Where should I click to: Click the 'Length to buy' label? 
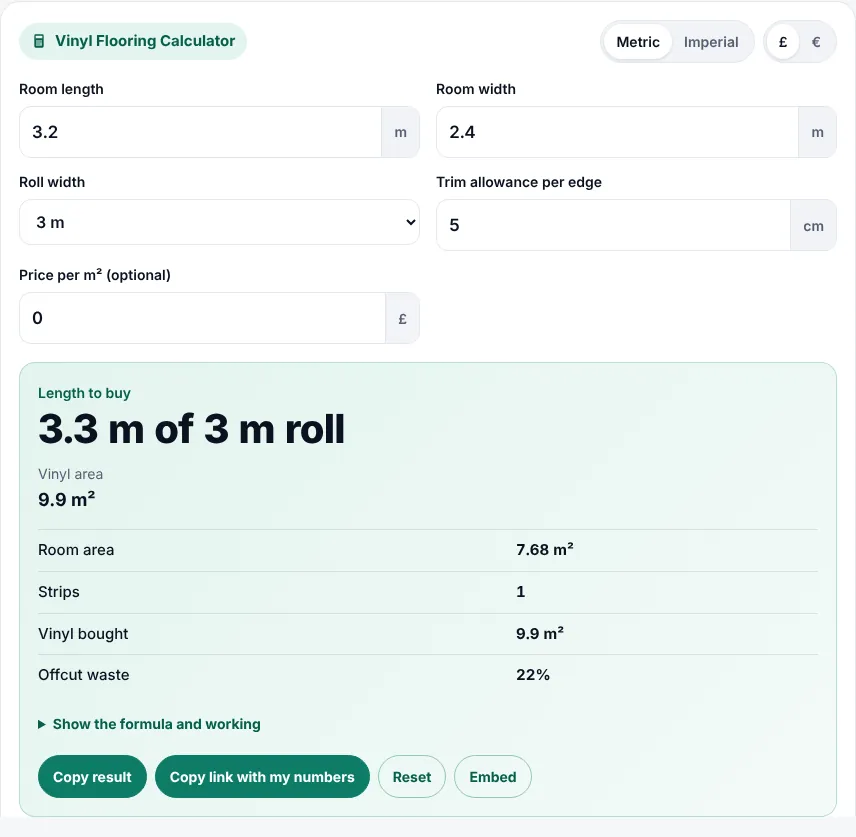pyautogui.click(x=84, y=393)
